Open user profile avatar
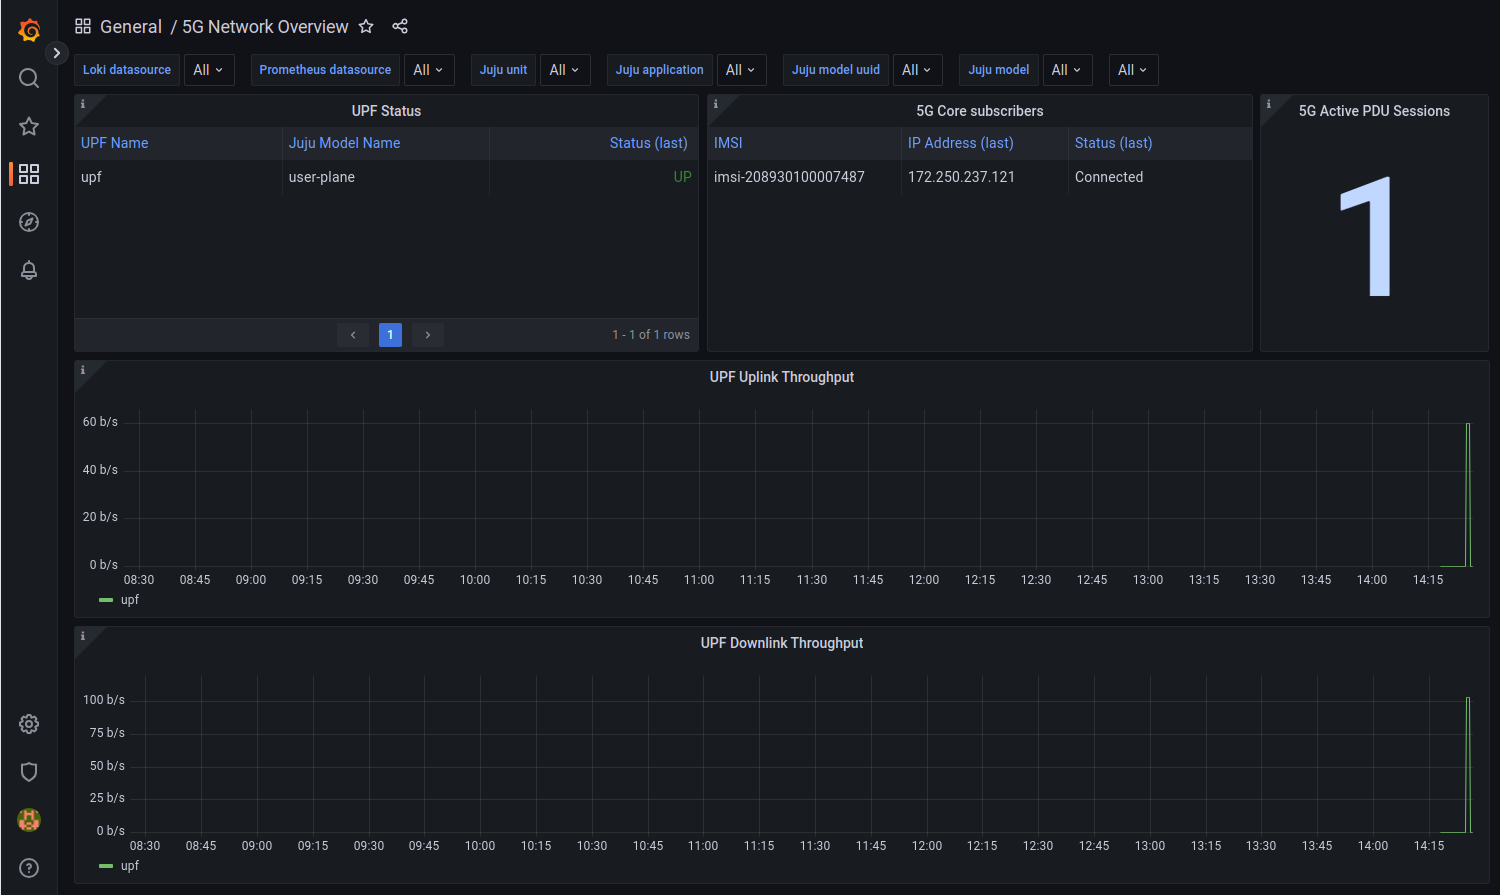Screen dimensions: 1500x895 click(x=29, y=820)
